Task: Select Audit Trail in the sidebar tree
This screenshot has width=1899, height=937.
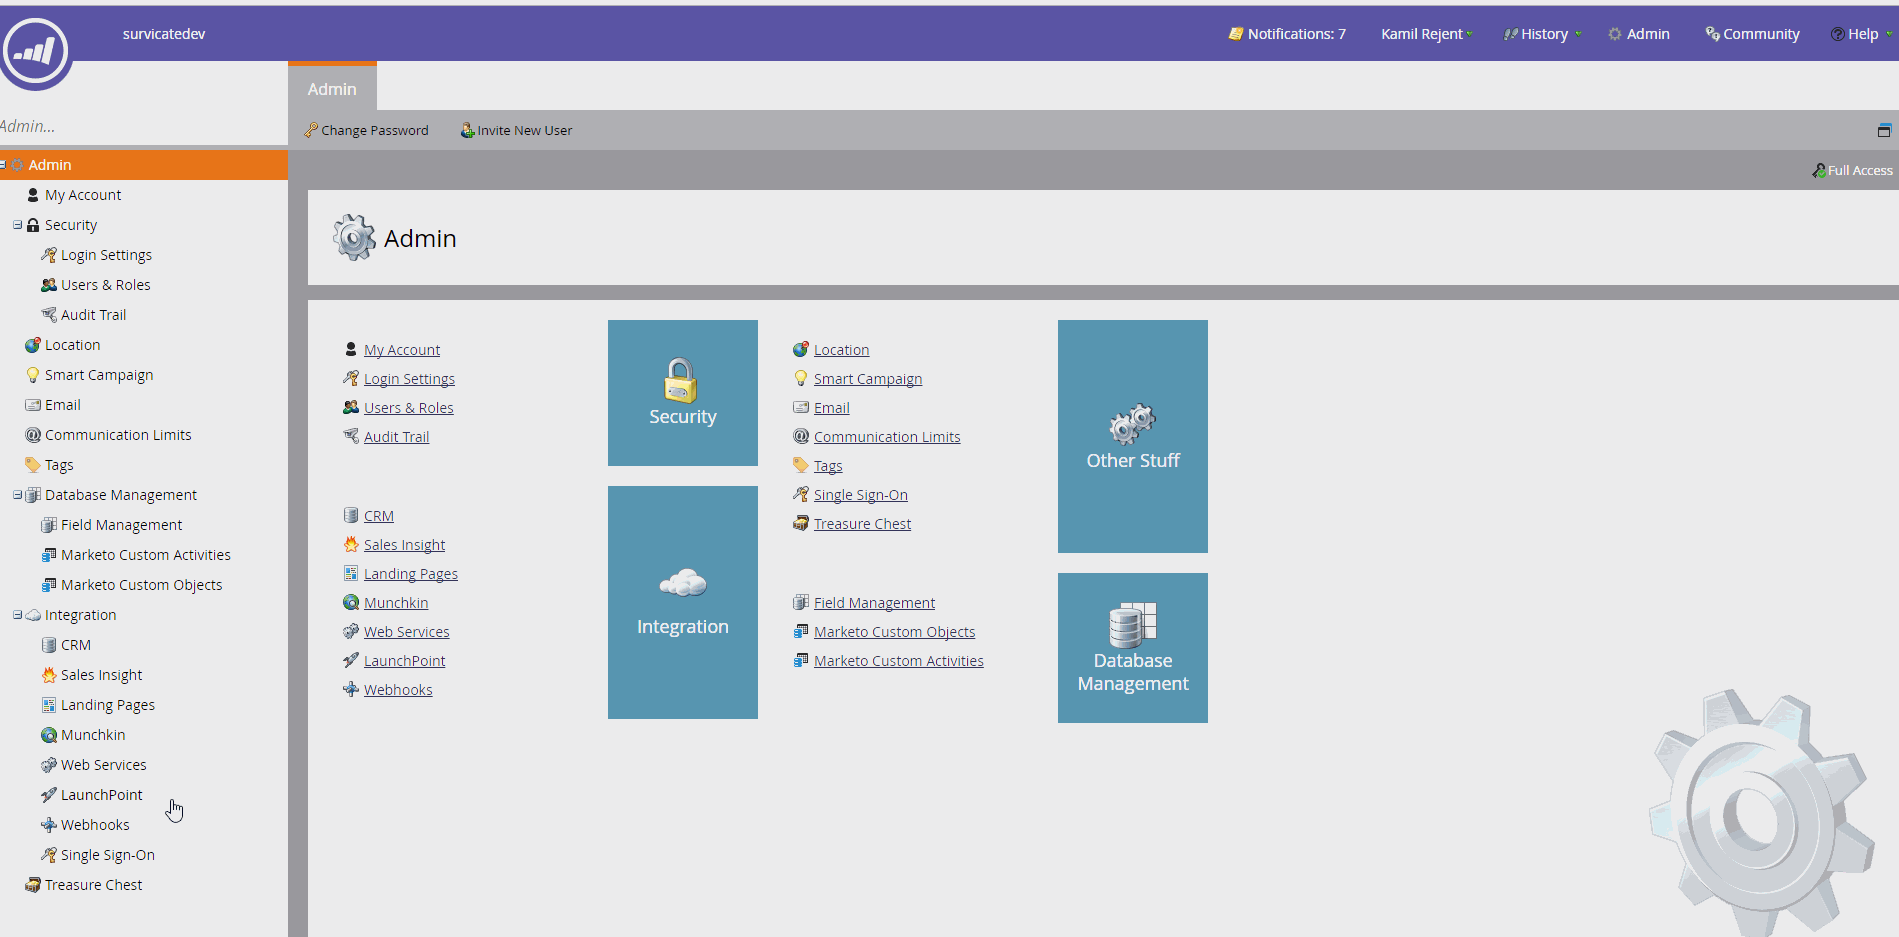Action: click(x=93, y=315)
